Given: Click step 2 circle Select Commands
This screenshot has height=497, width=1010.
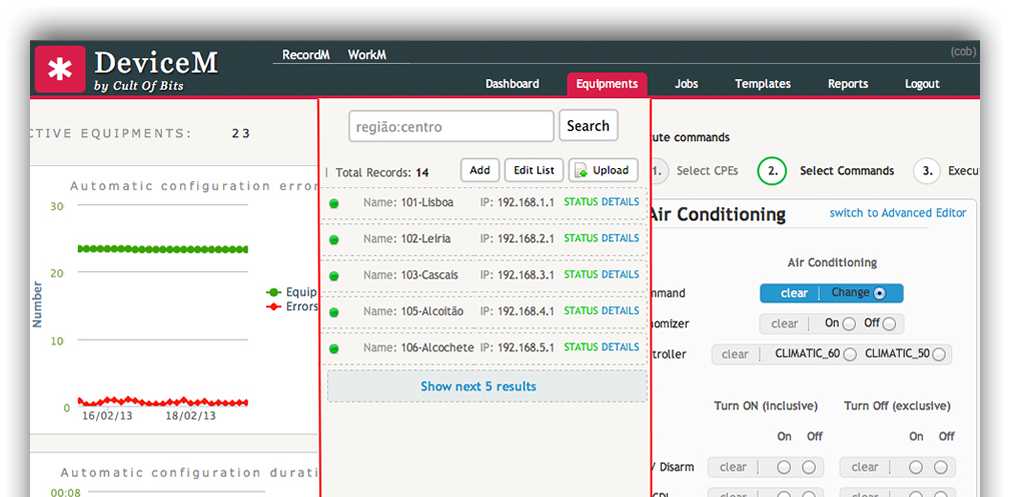Looking at the screenshot, I should point(771,171).
